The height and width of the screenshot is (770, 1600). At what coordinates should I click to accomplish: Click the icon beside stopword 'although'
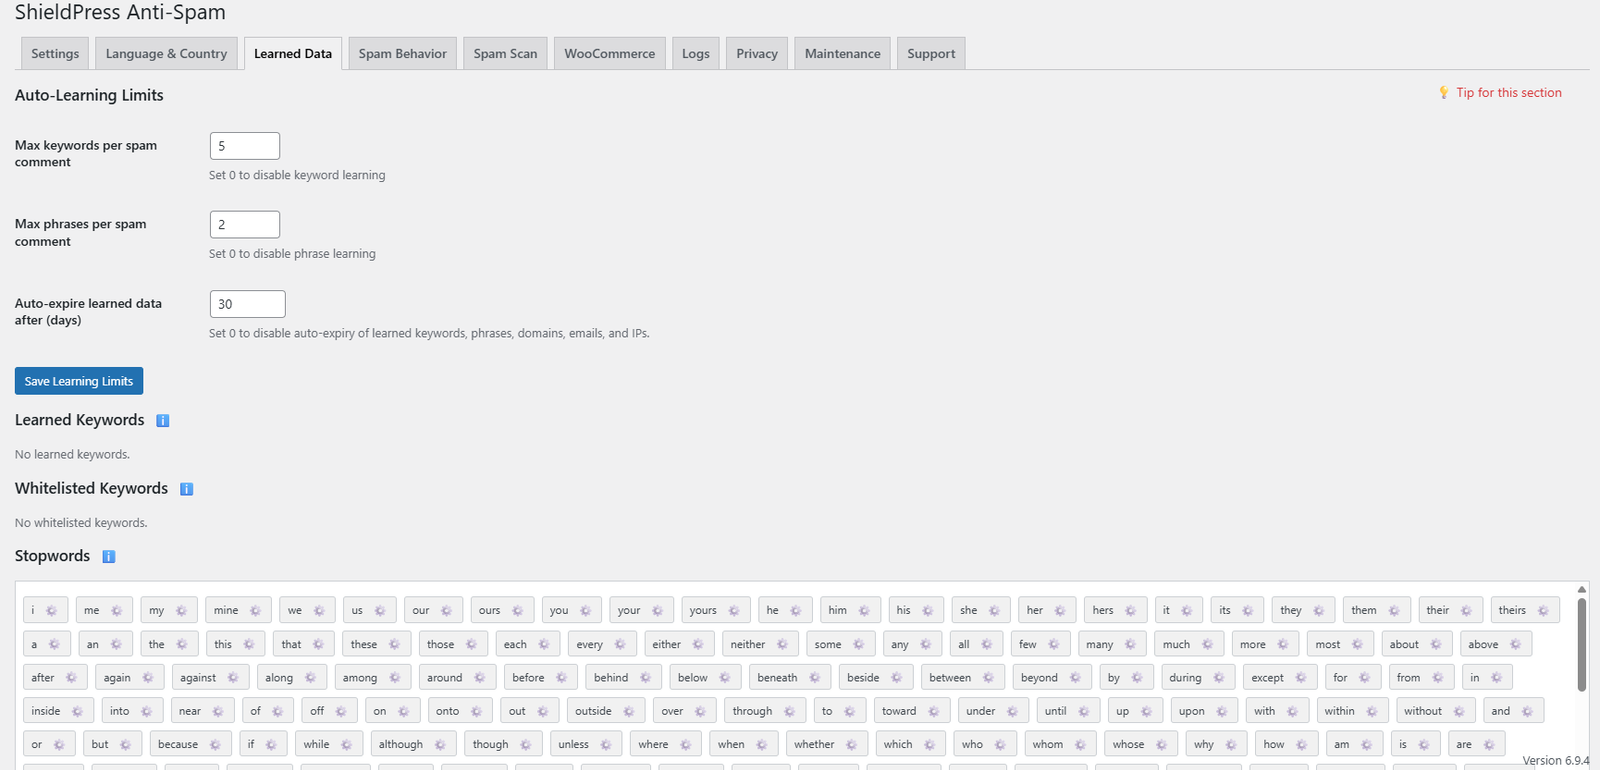(440, 745)
